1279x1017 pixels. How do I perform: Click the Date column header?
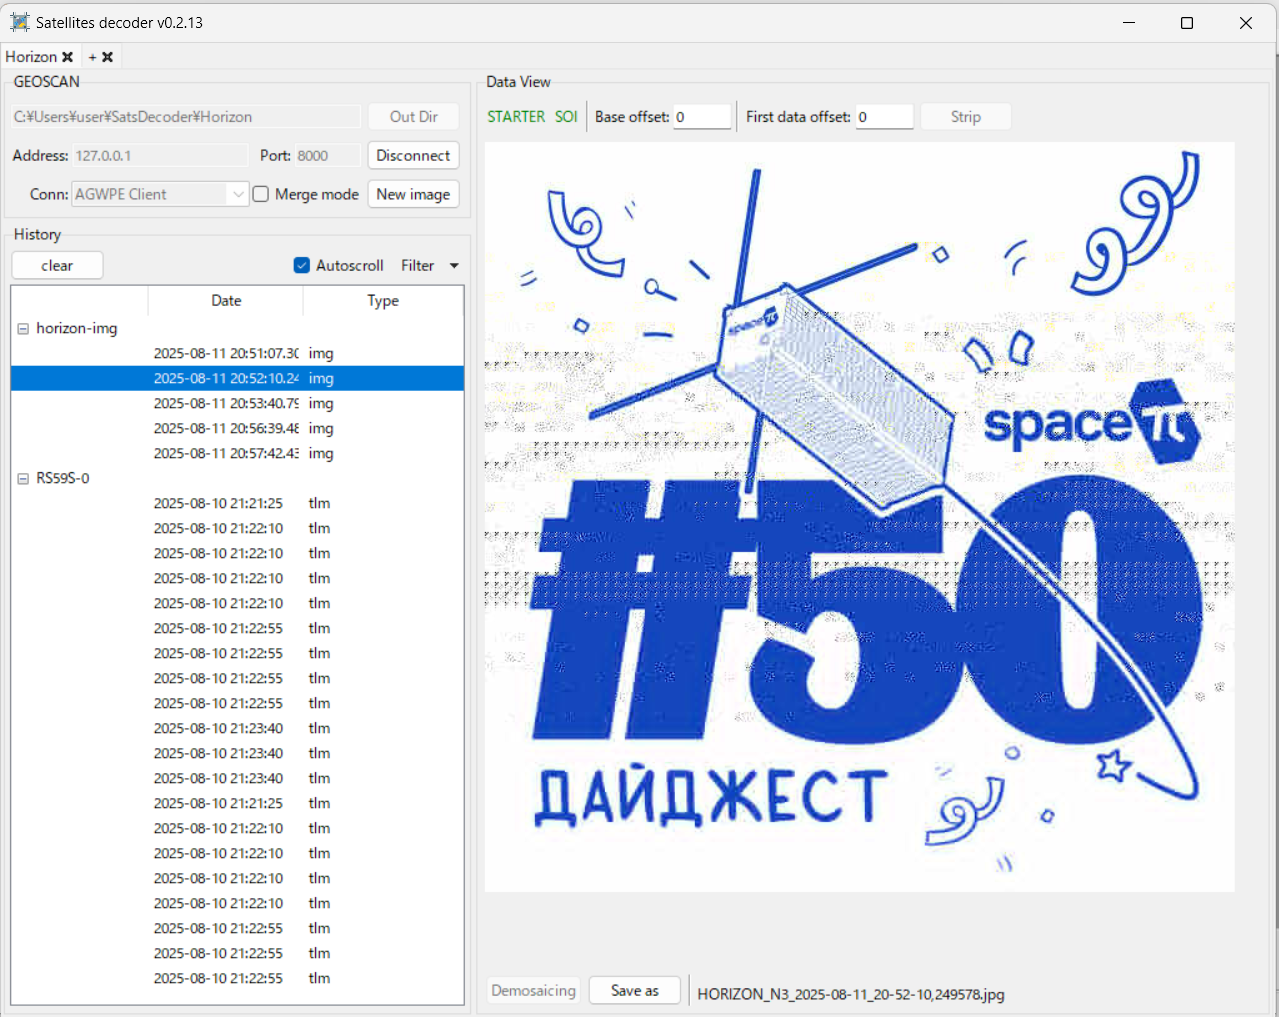tap(226, 301)
